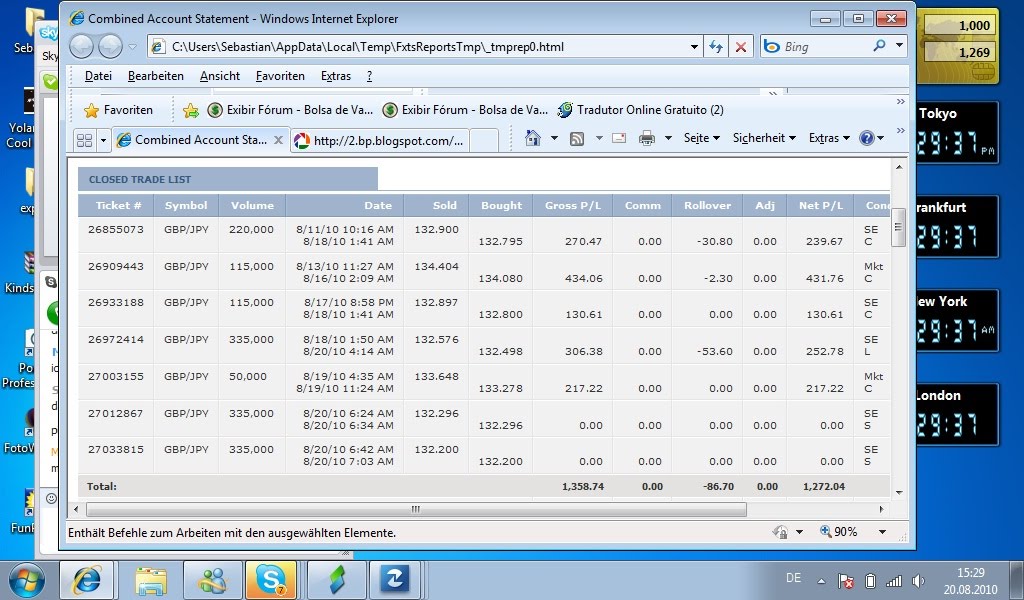Open the Seite command bar dropdown
Screen dimensions: 1024x600
(701, 138)
